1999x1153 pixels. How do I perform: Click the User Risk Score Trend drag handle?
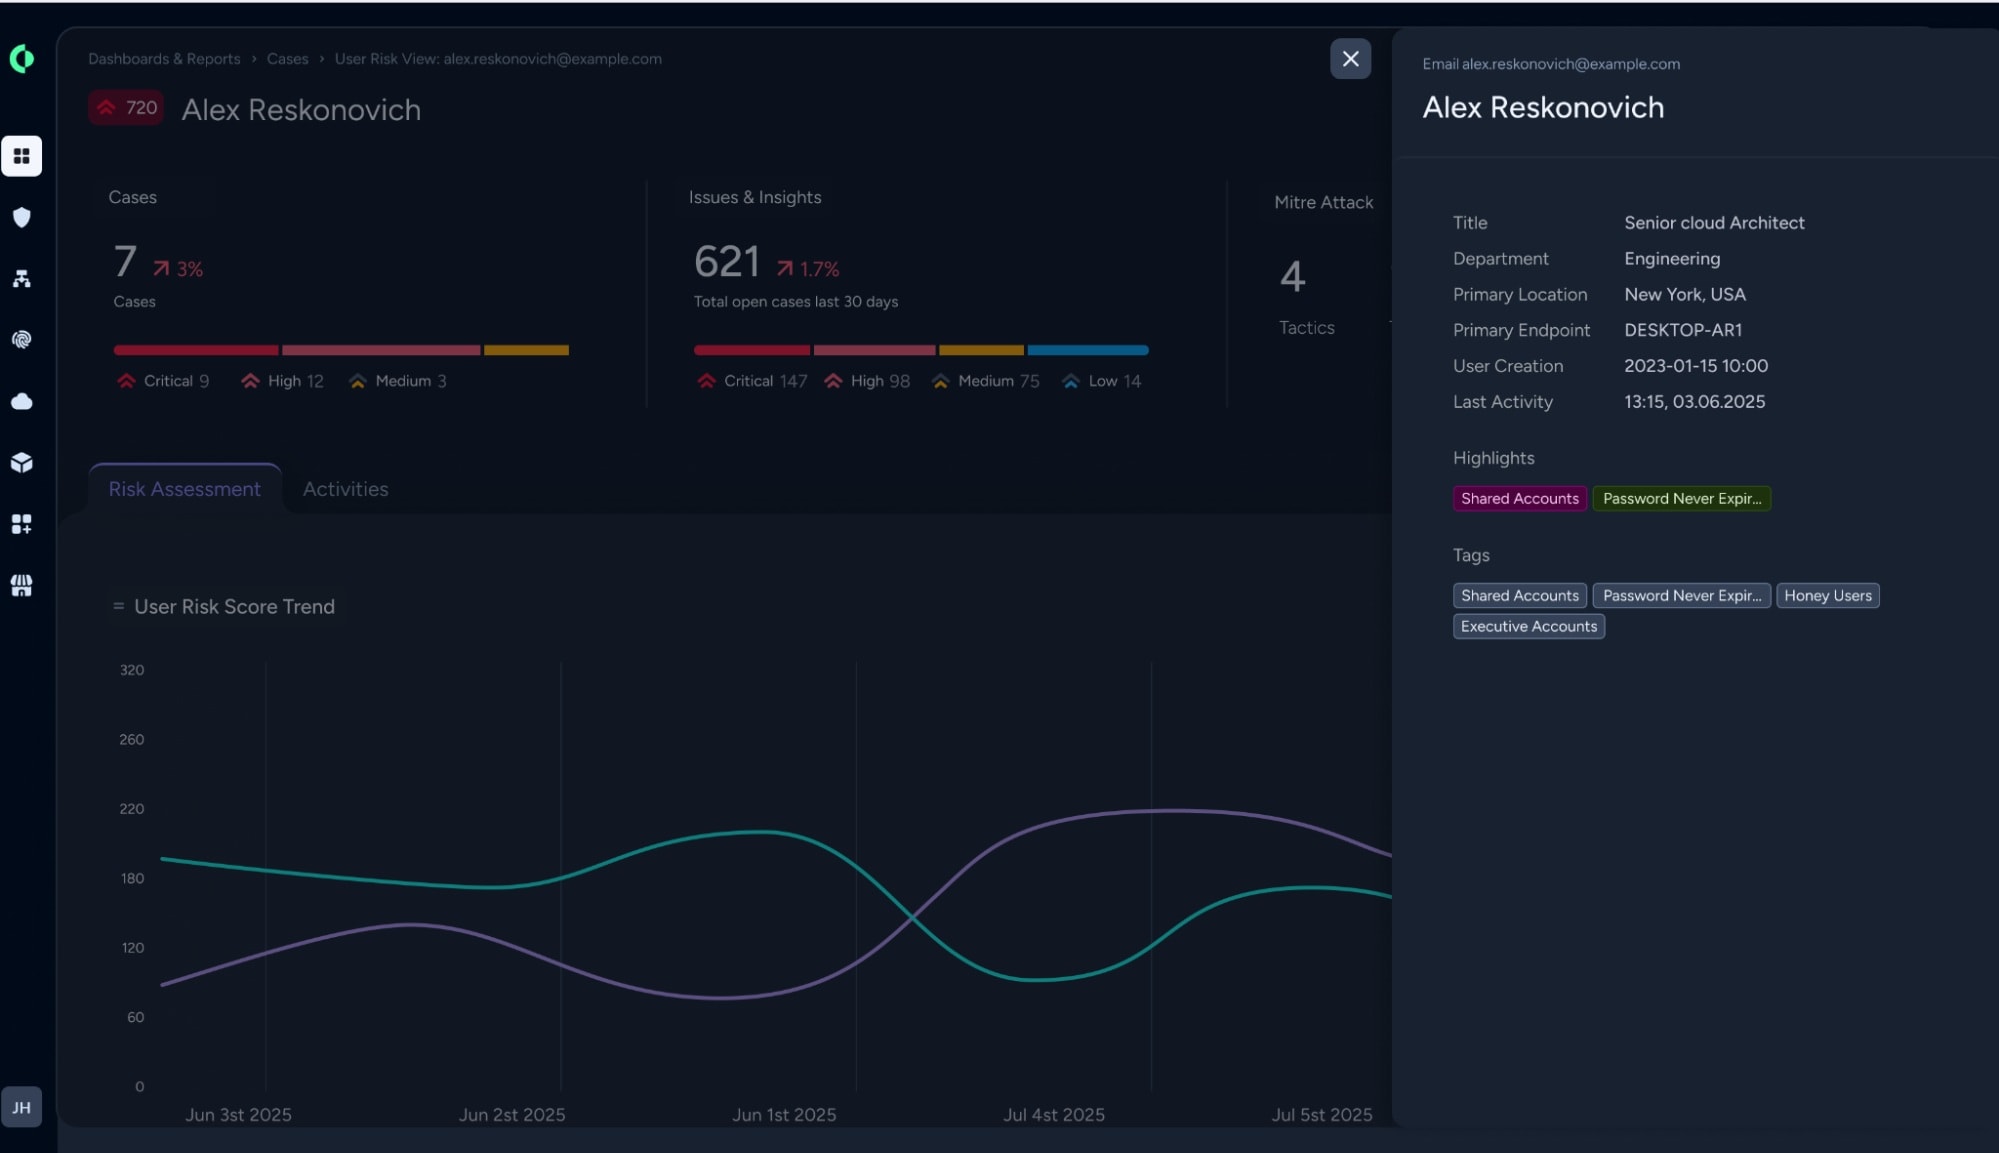pyautogui.click(x=119, y=607)
